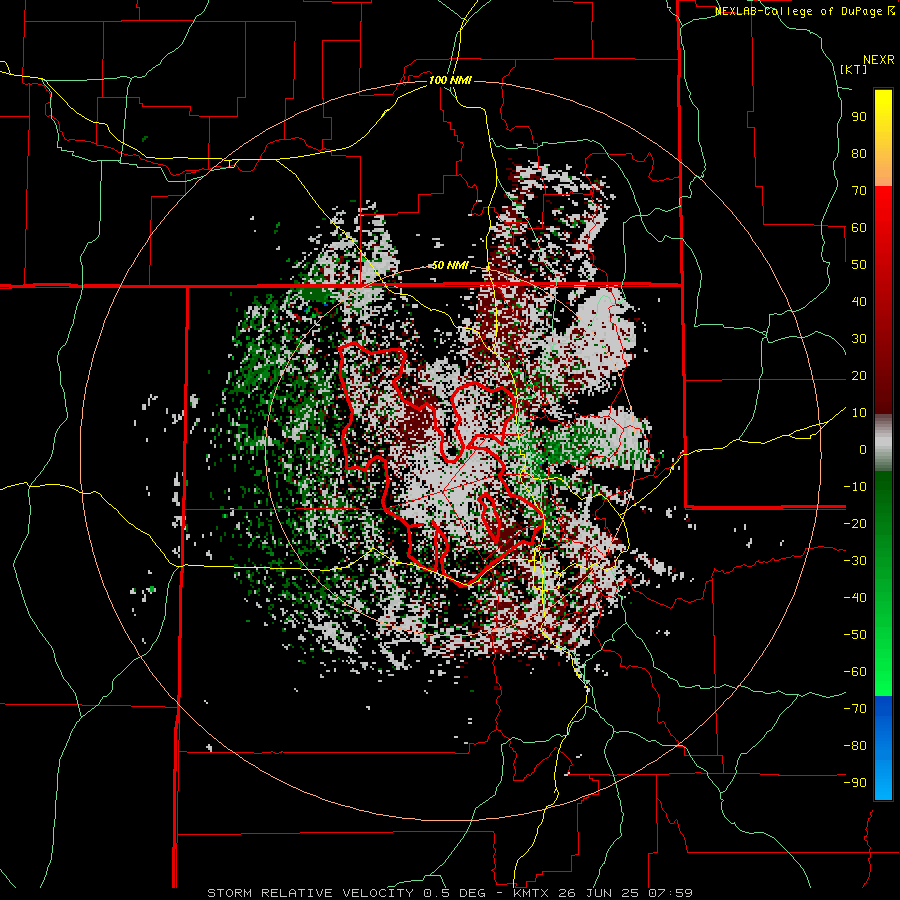Click the 50 scale value

tap(859, 265)
